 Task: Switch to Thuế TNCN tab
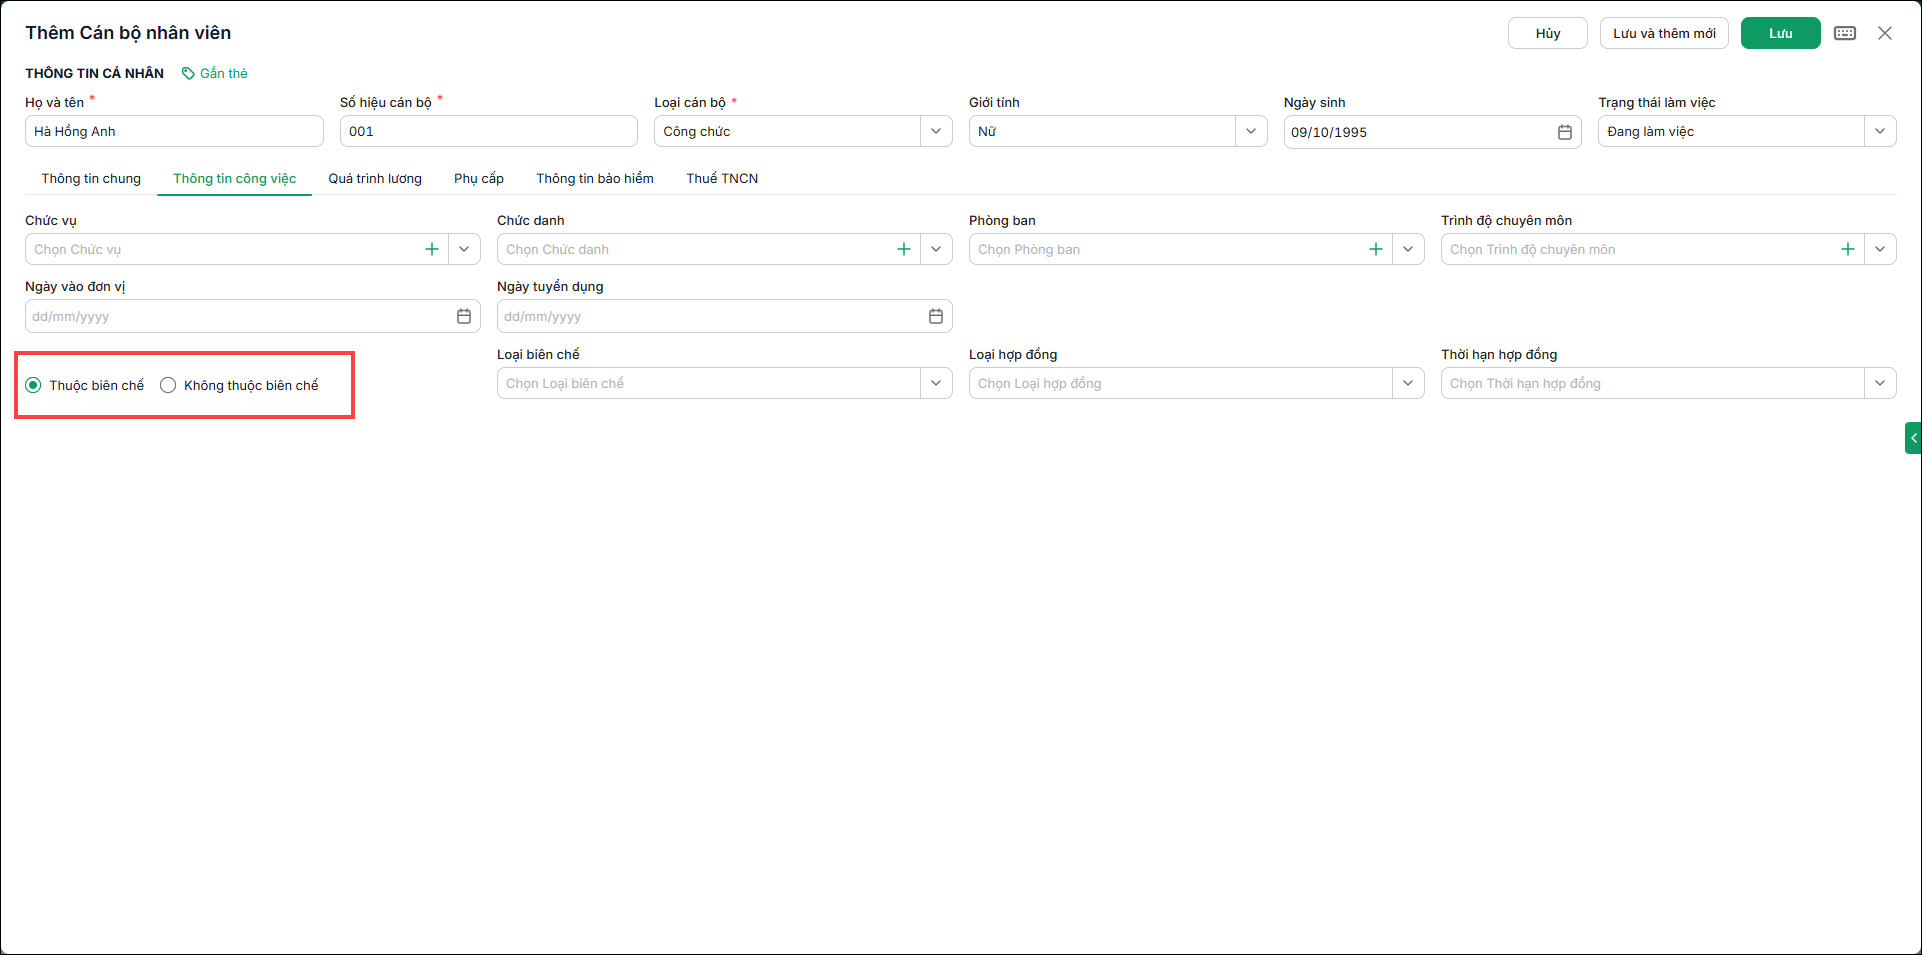click(x=722, y=178)
